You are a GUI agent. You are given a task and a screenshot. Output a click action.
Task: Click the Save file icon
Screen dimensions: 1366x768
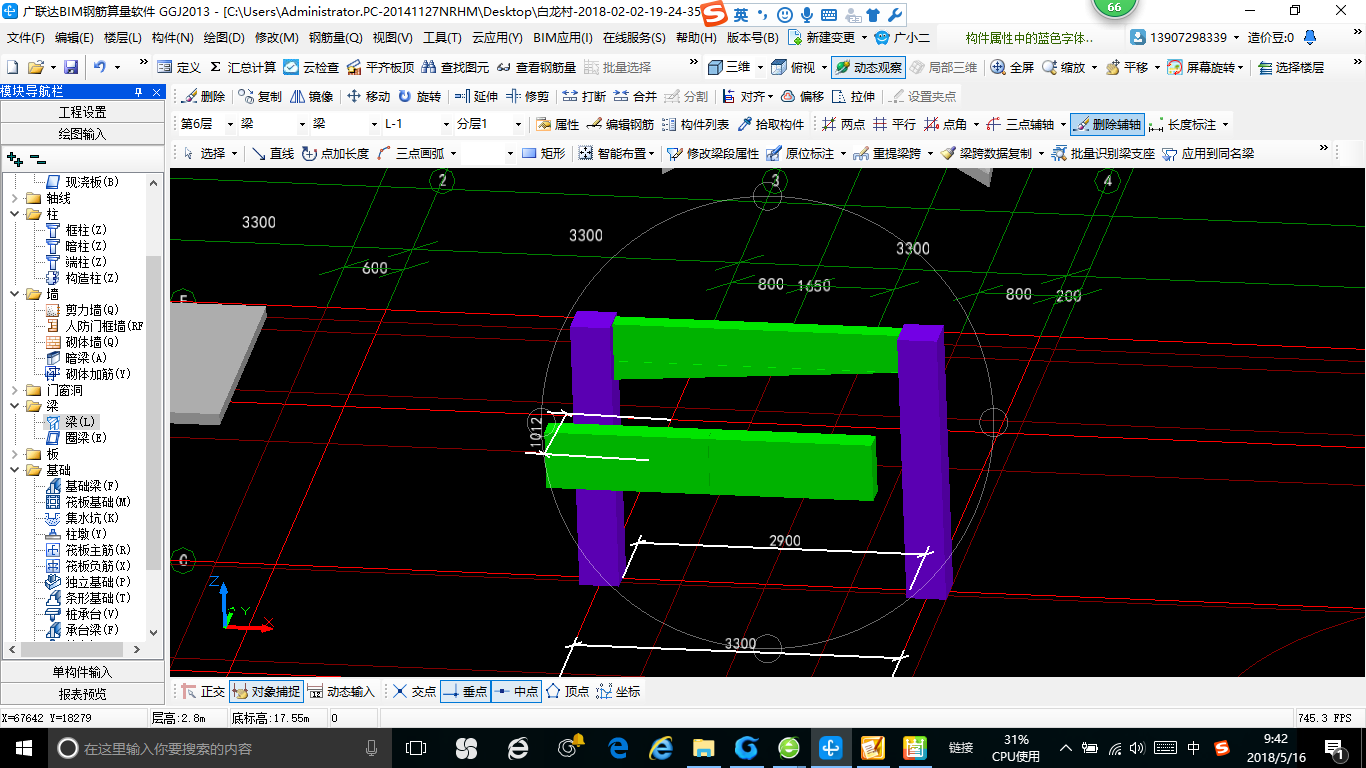tap(71, 67)
